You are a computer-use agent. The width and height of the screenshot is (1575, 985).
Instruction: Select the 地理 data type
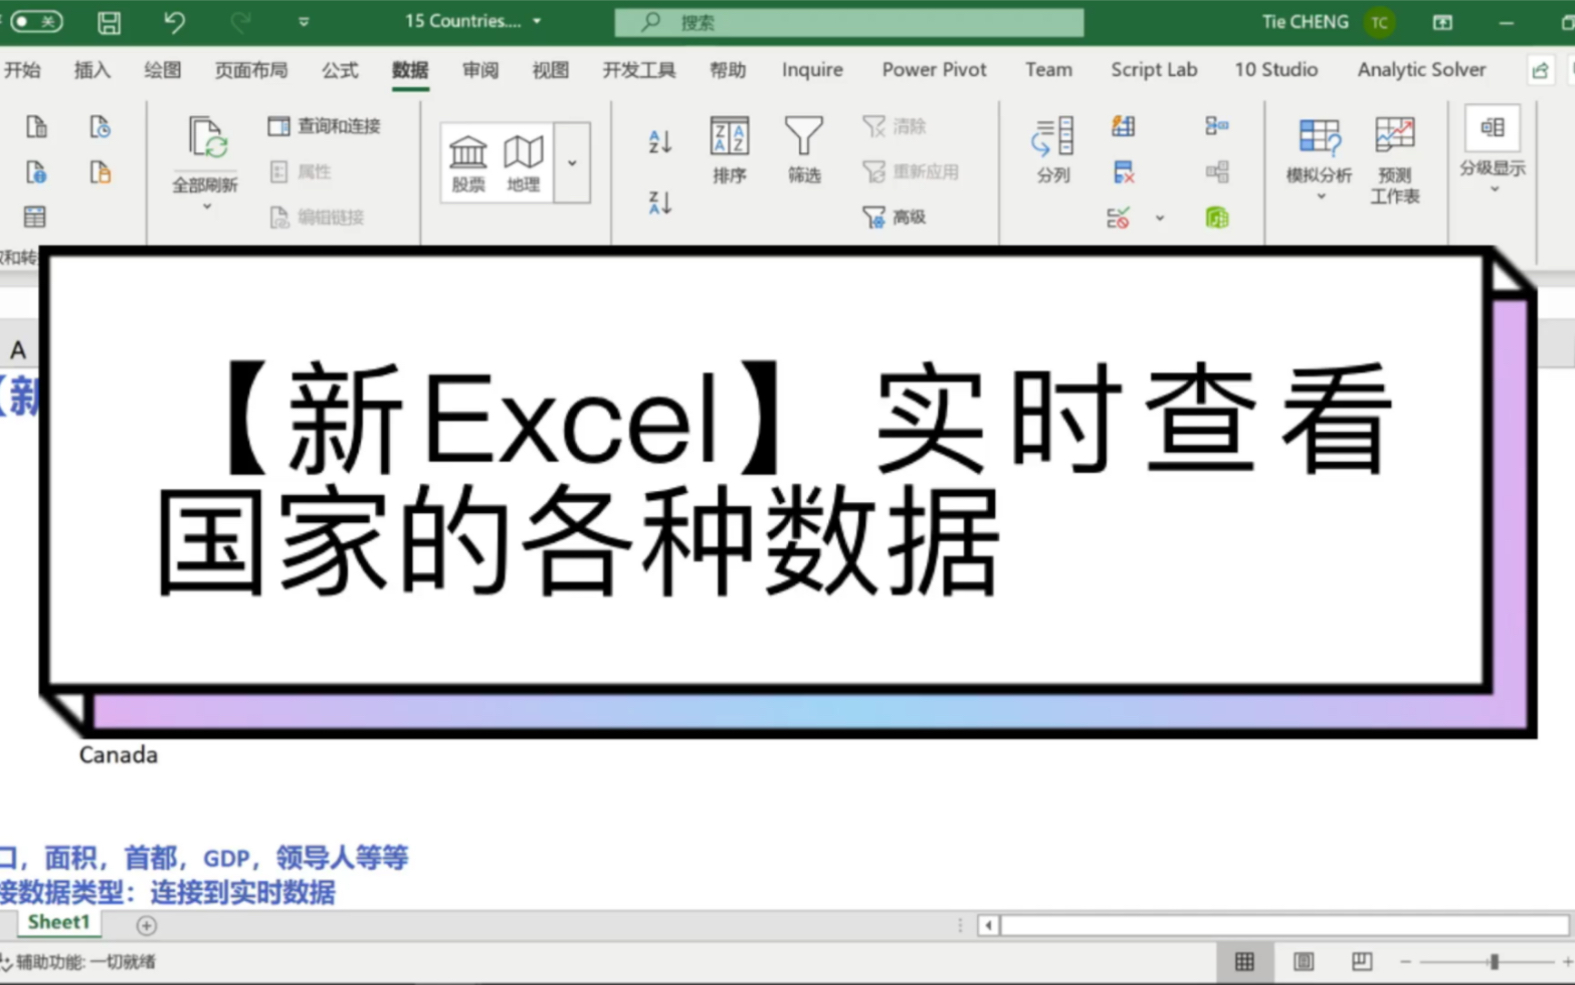pyautogui.click(x=523, y=163)
